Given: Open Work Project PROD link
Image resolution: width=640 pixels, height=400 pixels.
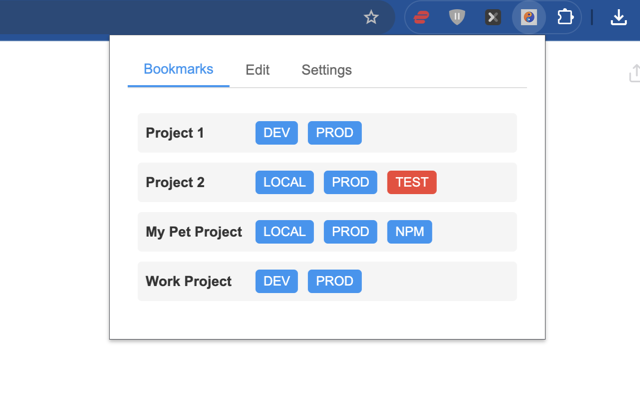Looking at the screenshot, I should pos(335,281).
